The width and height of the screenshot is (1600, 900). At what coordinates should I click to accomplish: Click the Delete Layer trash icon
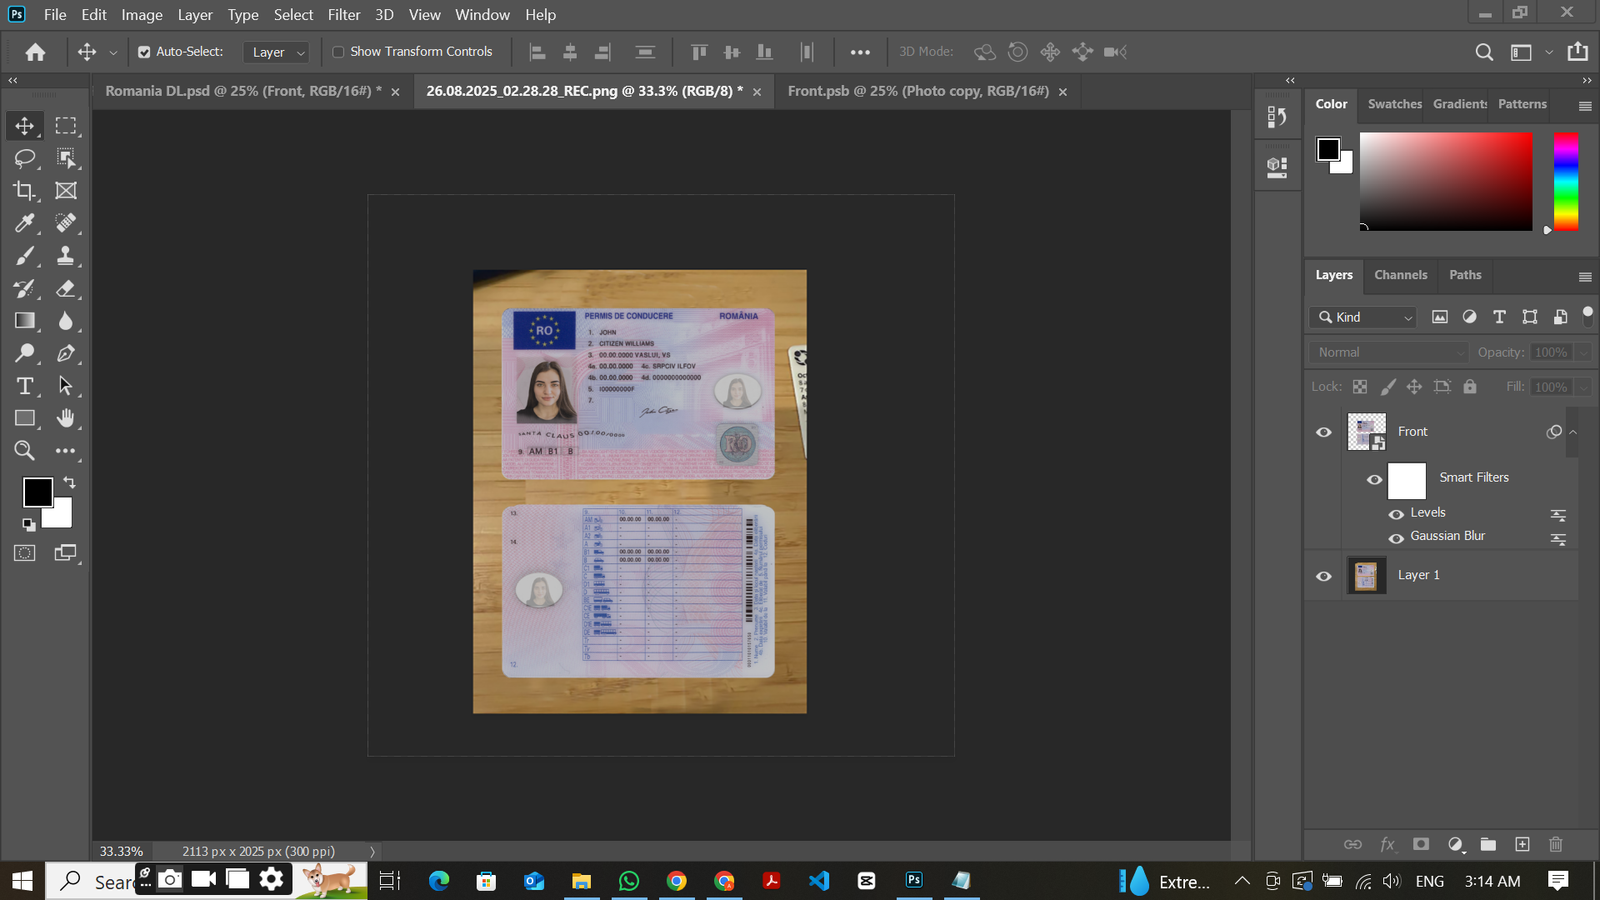coord(1556,844)
